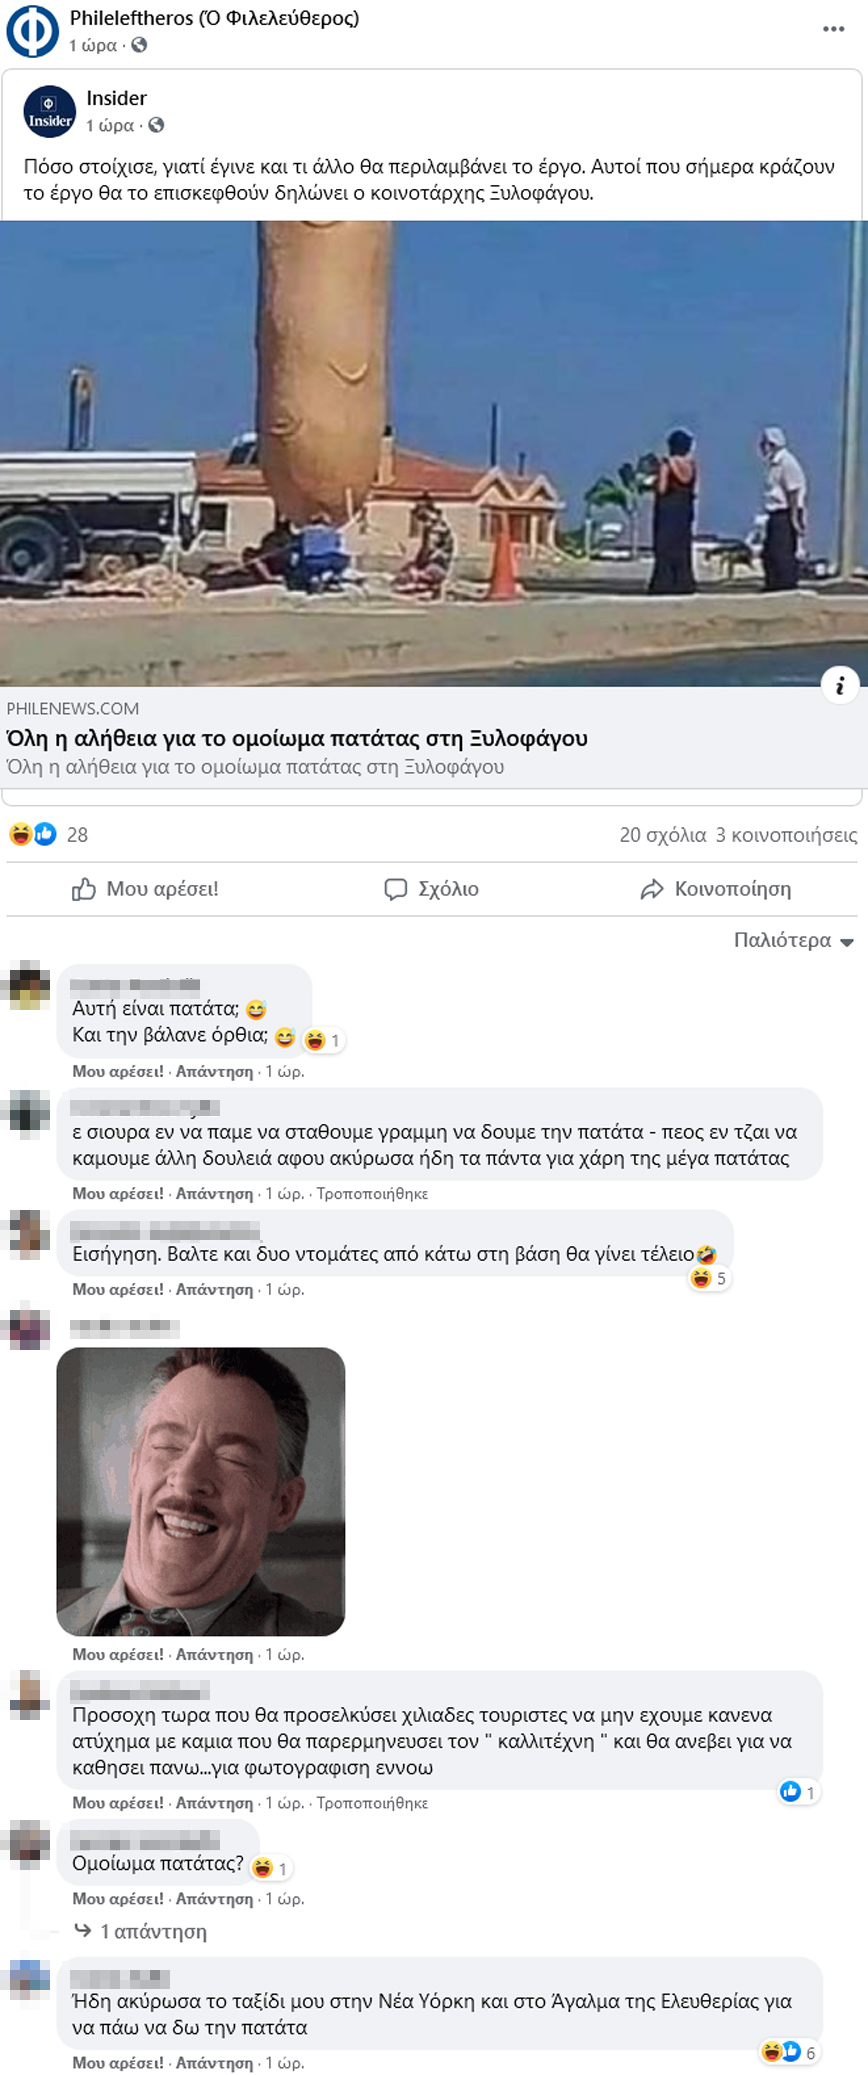
Task: Click the thumbs-up icon beside Μου αρέσει!
Action: click(84, 889)
